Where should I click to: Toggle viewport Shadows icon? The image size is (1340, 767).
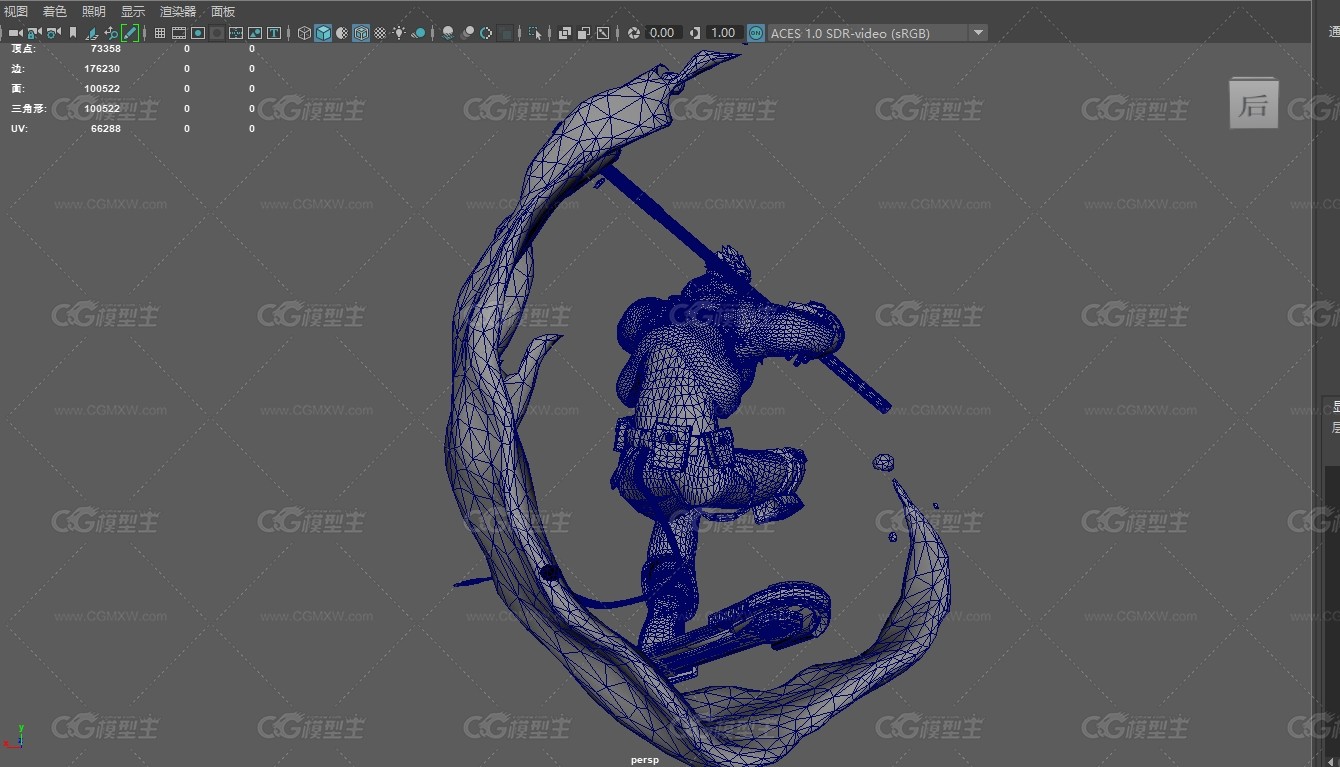[x=419, y=33]
